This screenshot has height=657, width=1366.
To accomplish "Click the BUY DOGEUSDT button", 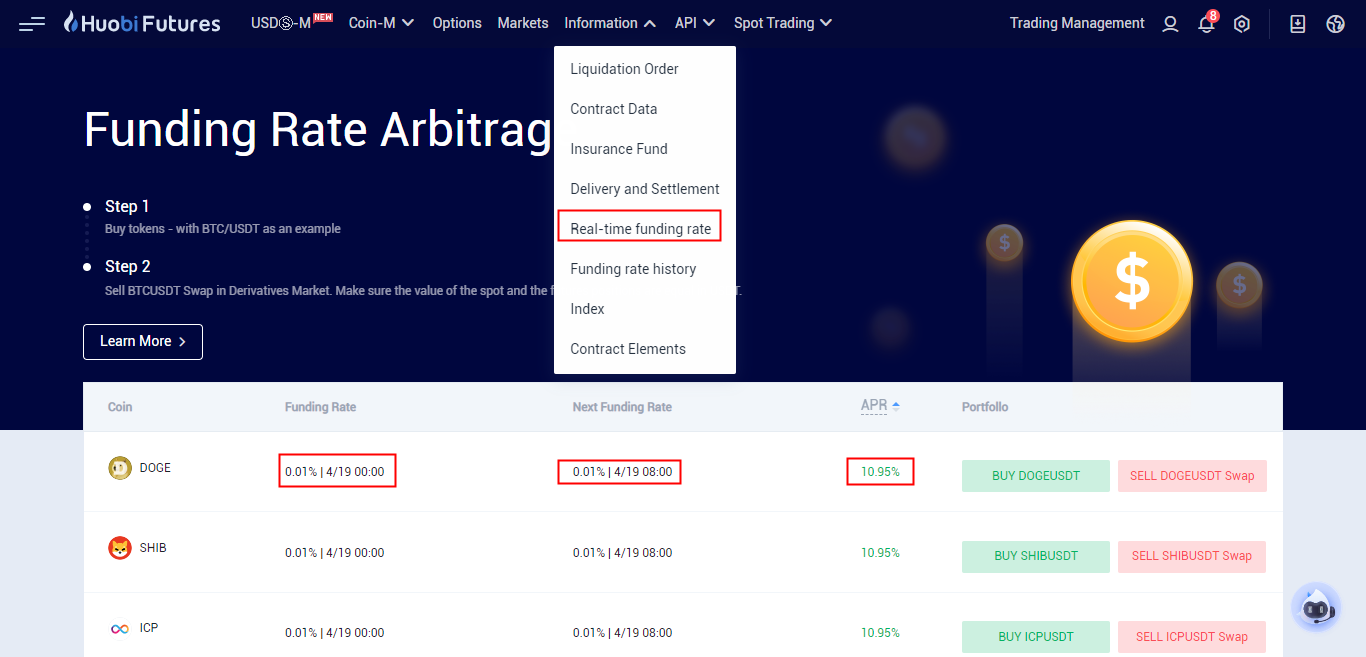I will coord(1035,476).
